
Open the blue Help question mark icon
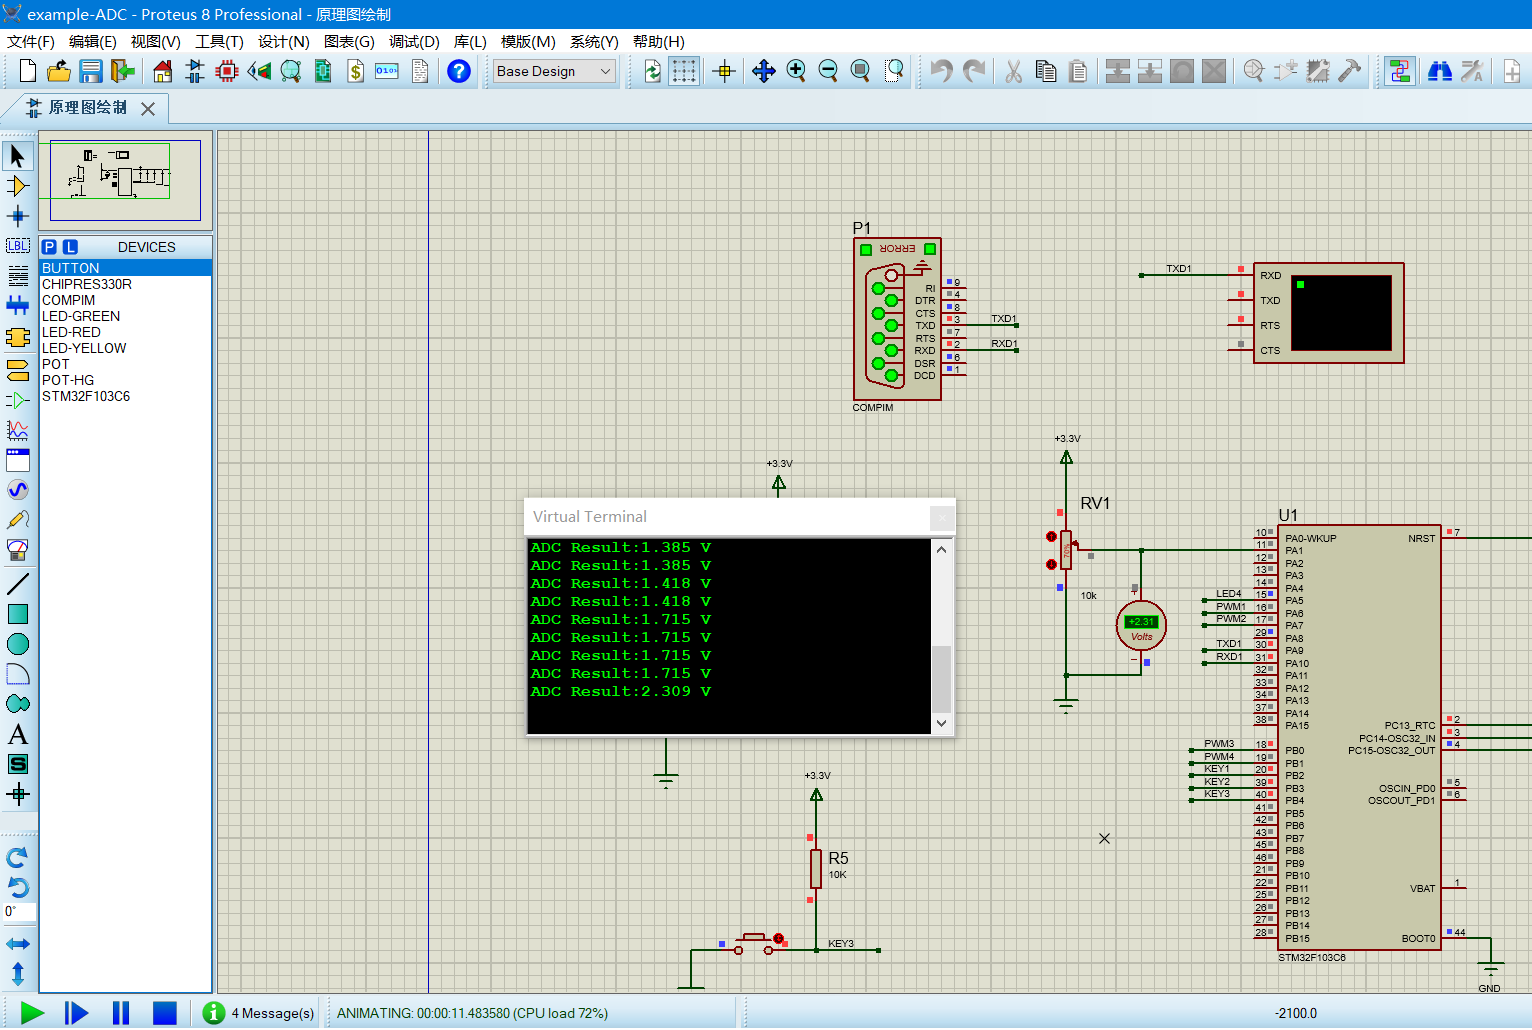tap(459, 71)
